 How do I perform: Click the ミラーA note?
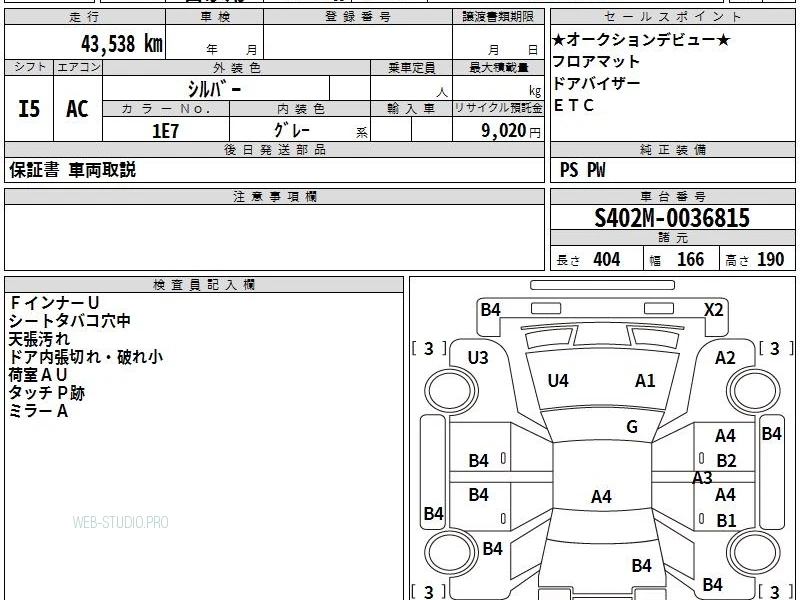(38, 410)
